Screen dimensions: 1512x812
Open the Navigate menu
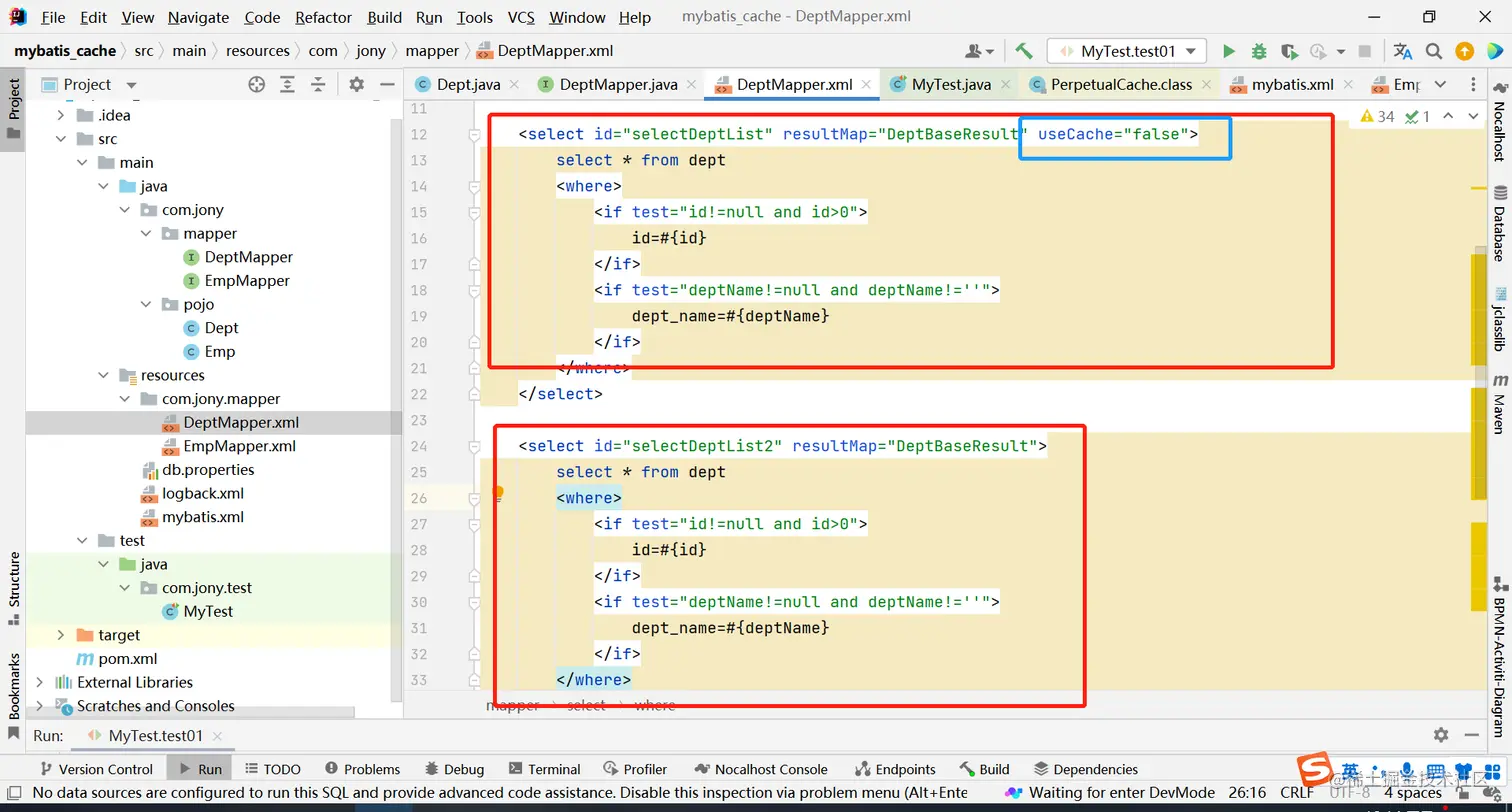(199, 17)
